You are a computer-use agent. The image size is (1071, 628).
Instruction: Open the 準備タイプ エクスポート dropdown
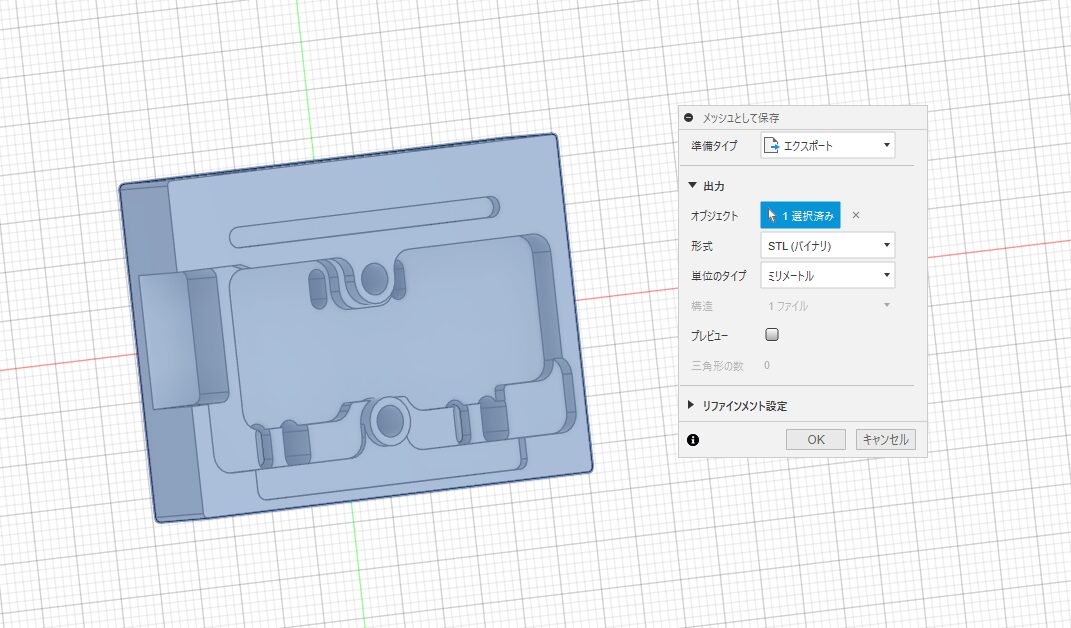827,146
